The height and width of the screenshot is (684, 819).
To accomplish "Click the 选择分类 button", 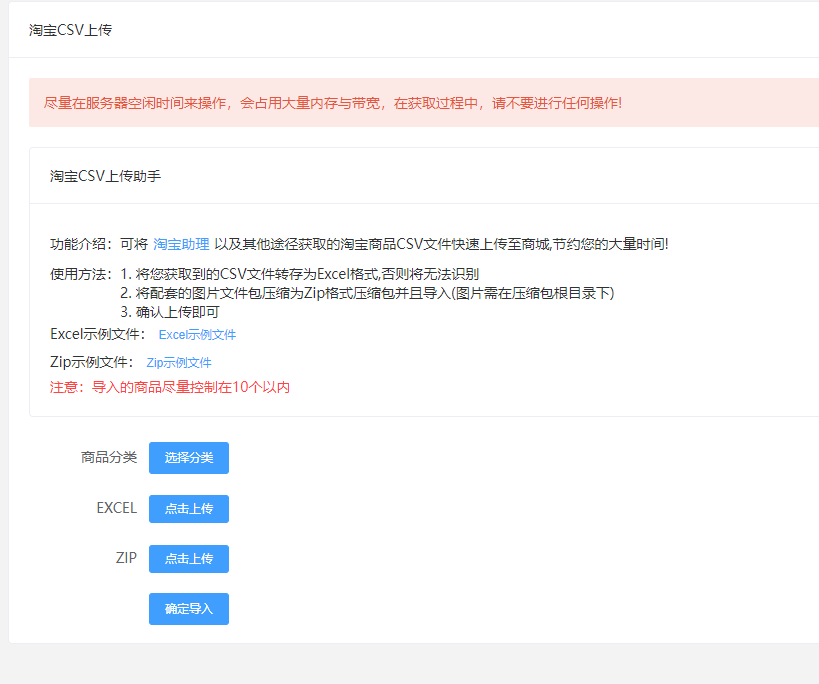I will pyautogui.click(x=189, y=458).
